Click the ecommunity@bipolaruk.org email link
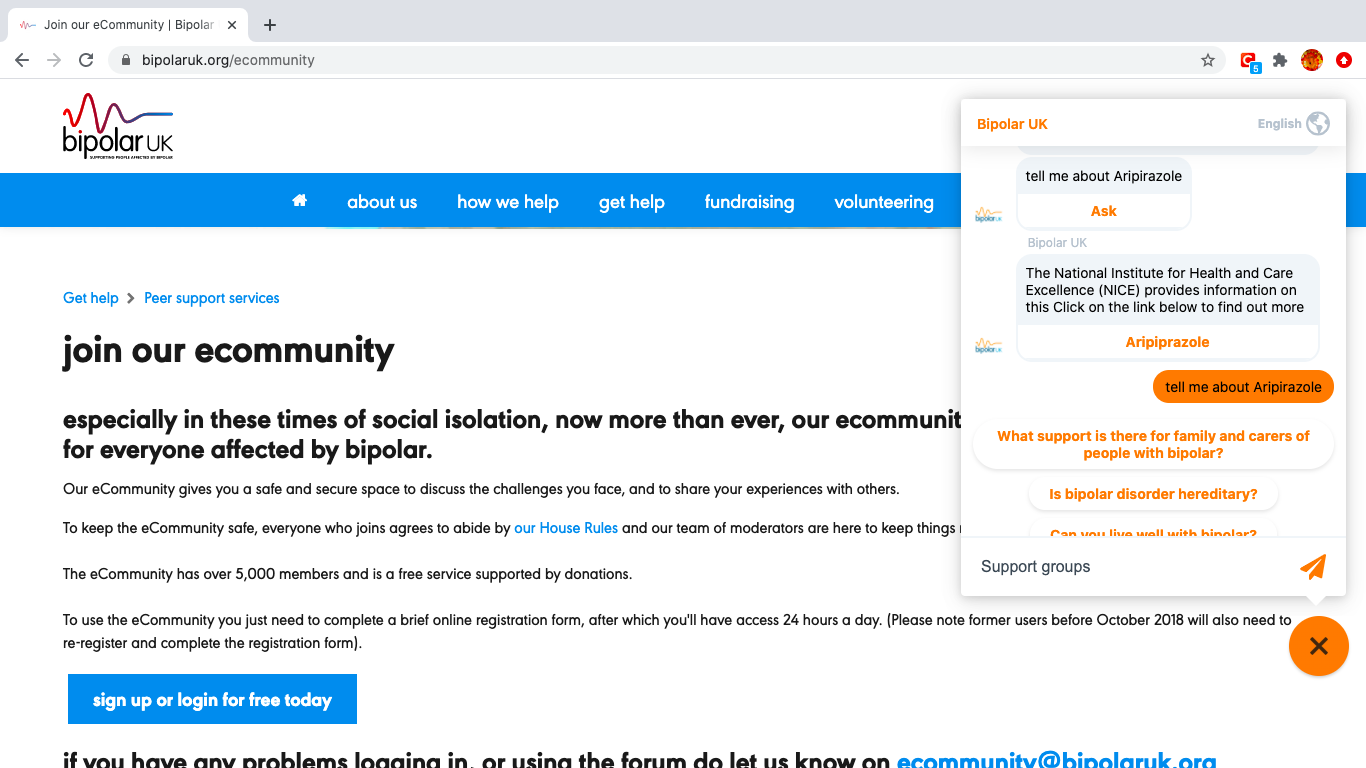 (1056, 760)
